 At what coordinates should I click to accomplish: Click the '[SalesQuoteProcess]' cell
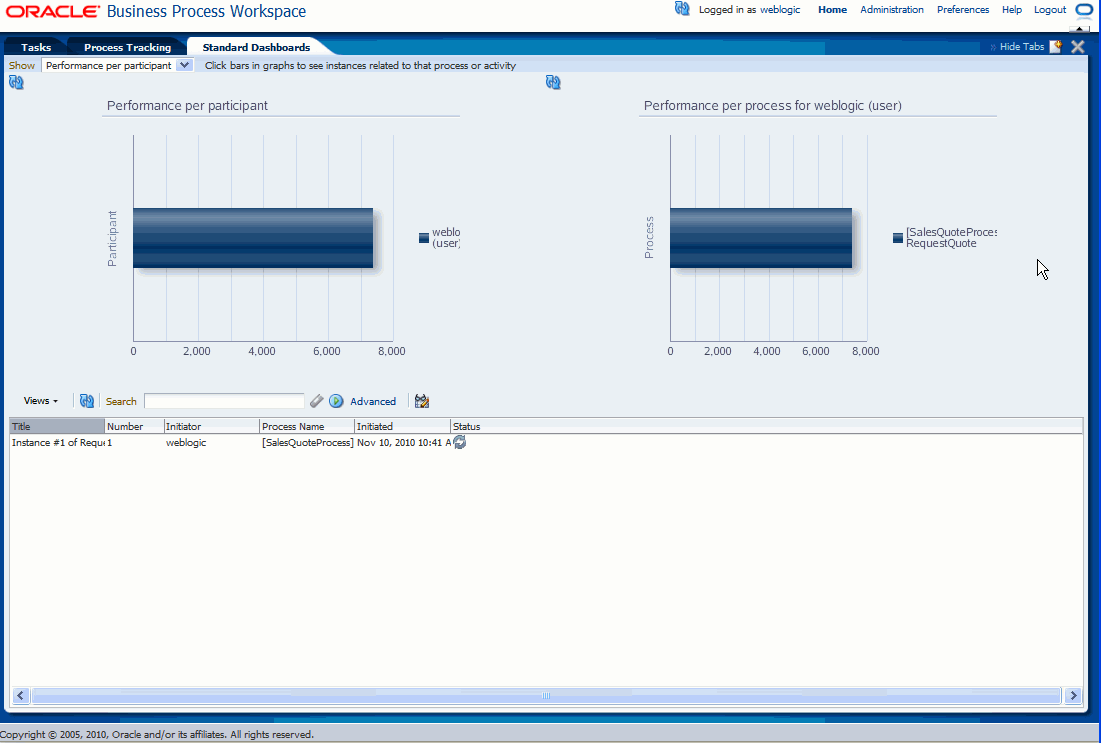[308, 442]
